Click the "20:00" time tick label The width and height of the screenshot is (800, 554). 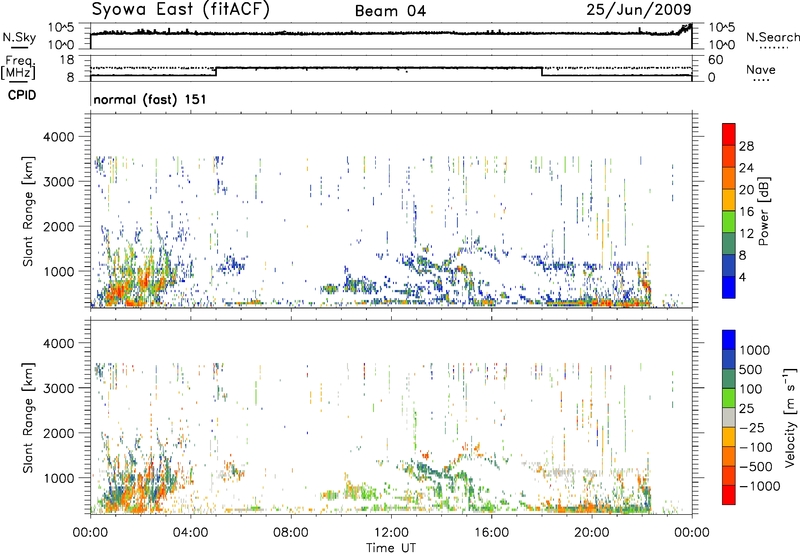coord(592,533)
